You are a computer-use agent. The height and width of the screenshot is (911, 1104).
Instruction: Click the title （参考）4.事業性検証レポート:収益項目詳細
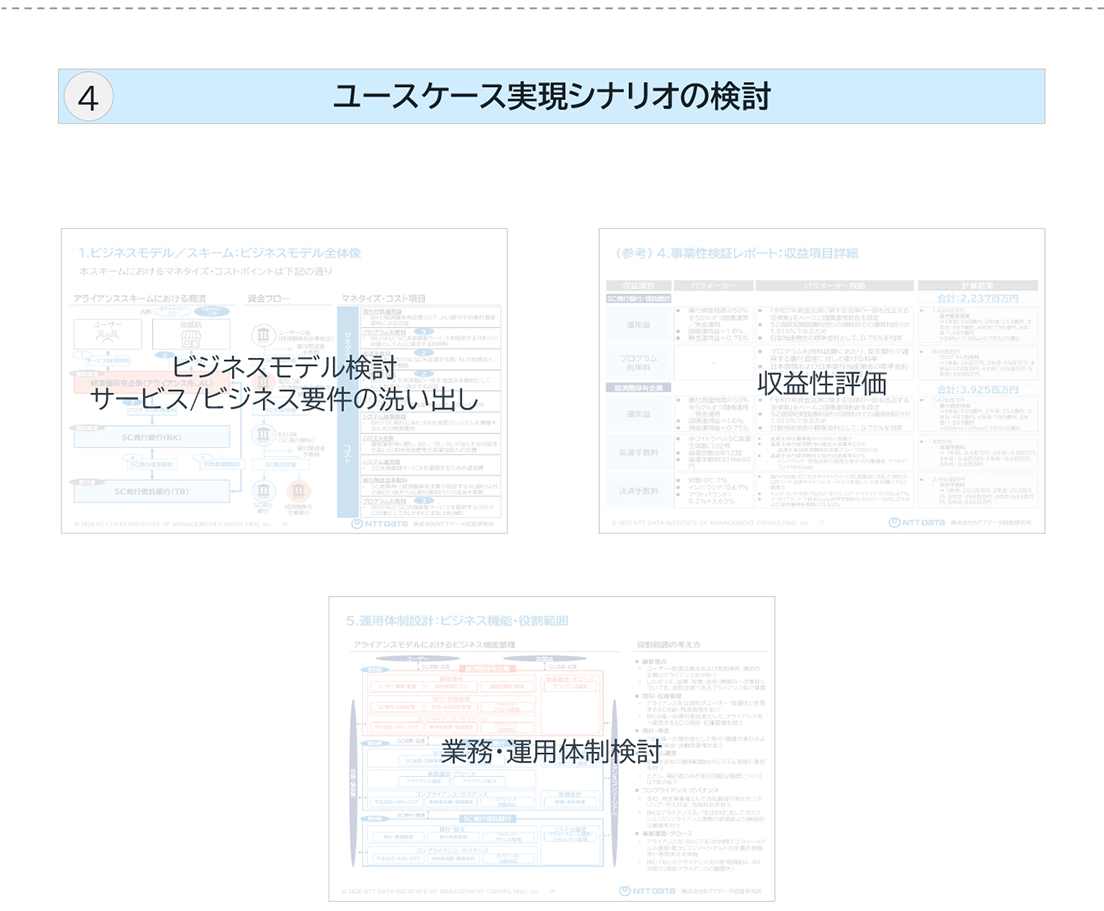(x=736, y=253)
